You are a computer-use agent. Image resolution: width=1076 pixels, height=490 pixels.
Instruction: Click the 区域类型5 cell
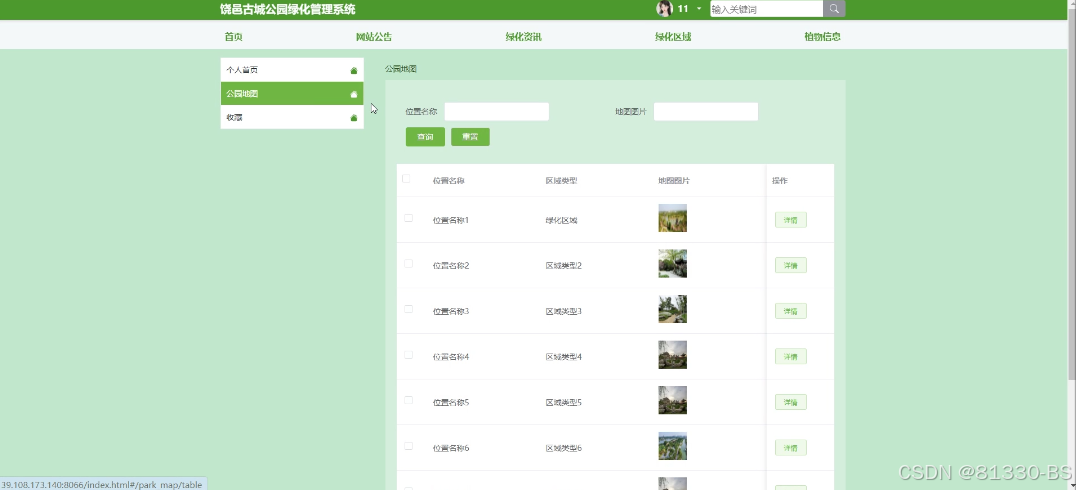[563, 403]
